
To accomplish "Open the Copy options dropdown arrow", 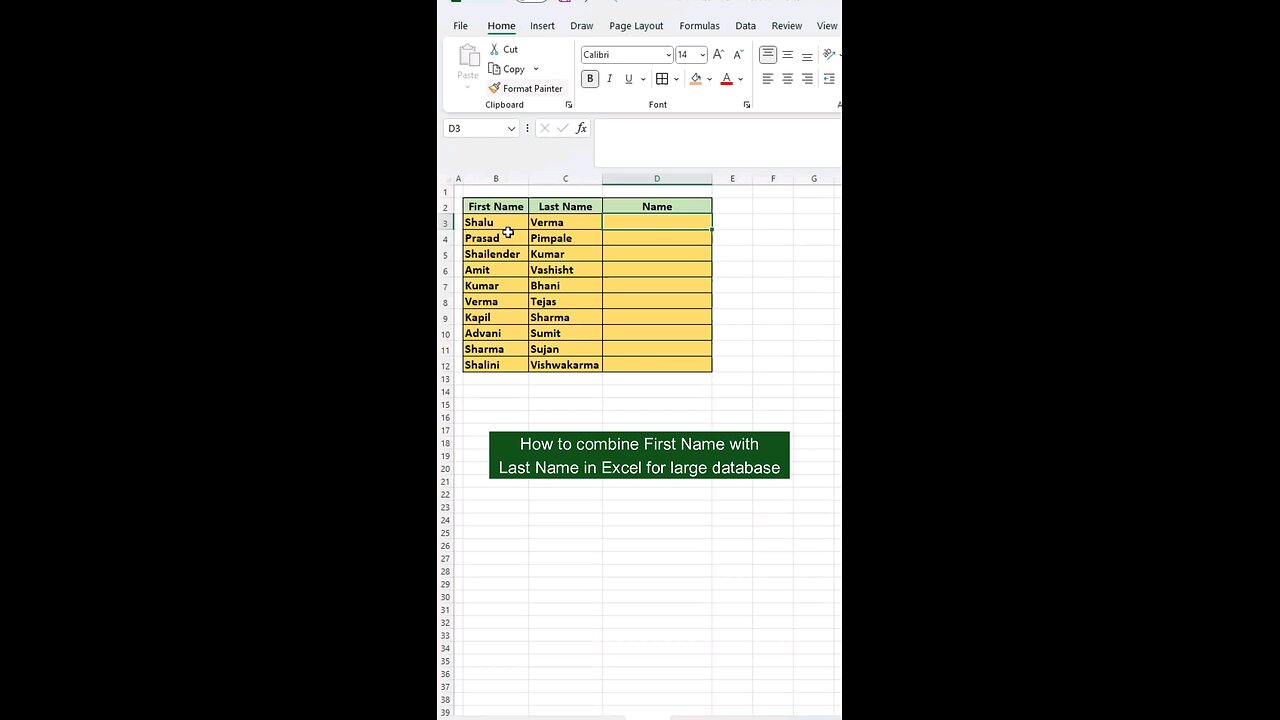I will [536, 69].
